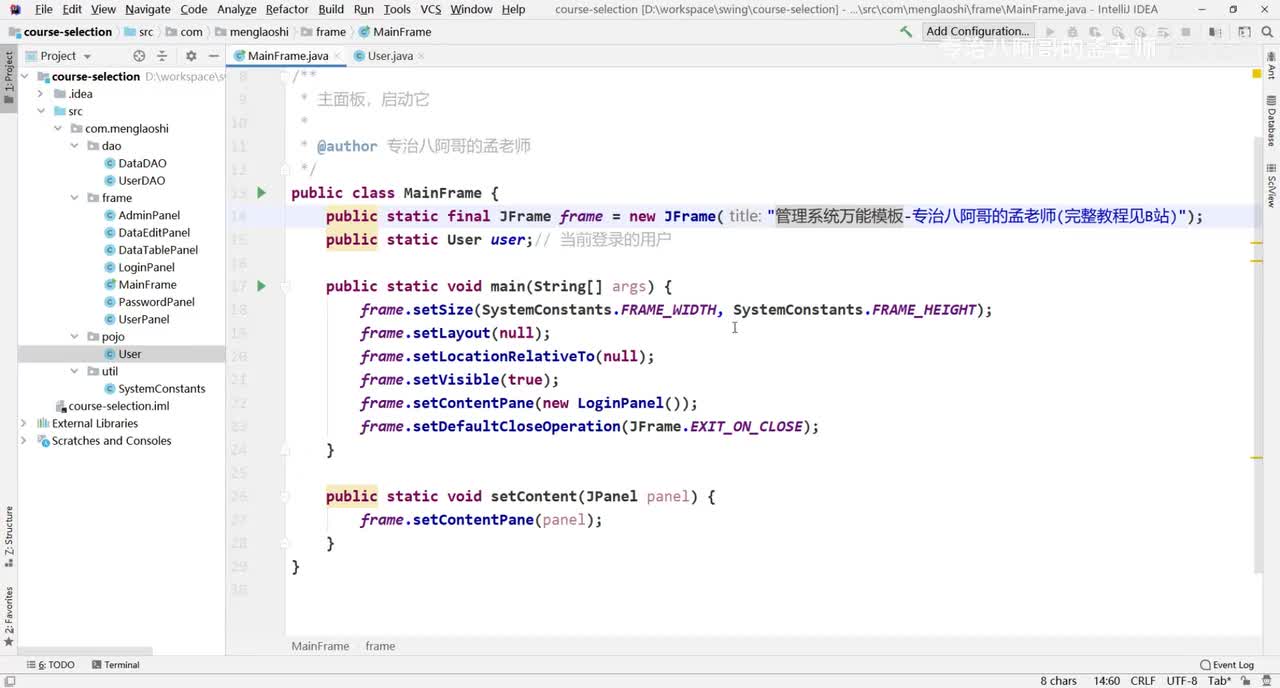This screenshot has width=1280, height=688.
Task: Click the fold toggle beside setContent method
Action: click(x=285, y=496)
